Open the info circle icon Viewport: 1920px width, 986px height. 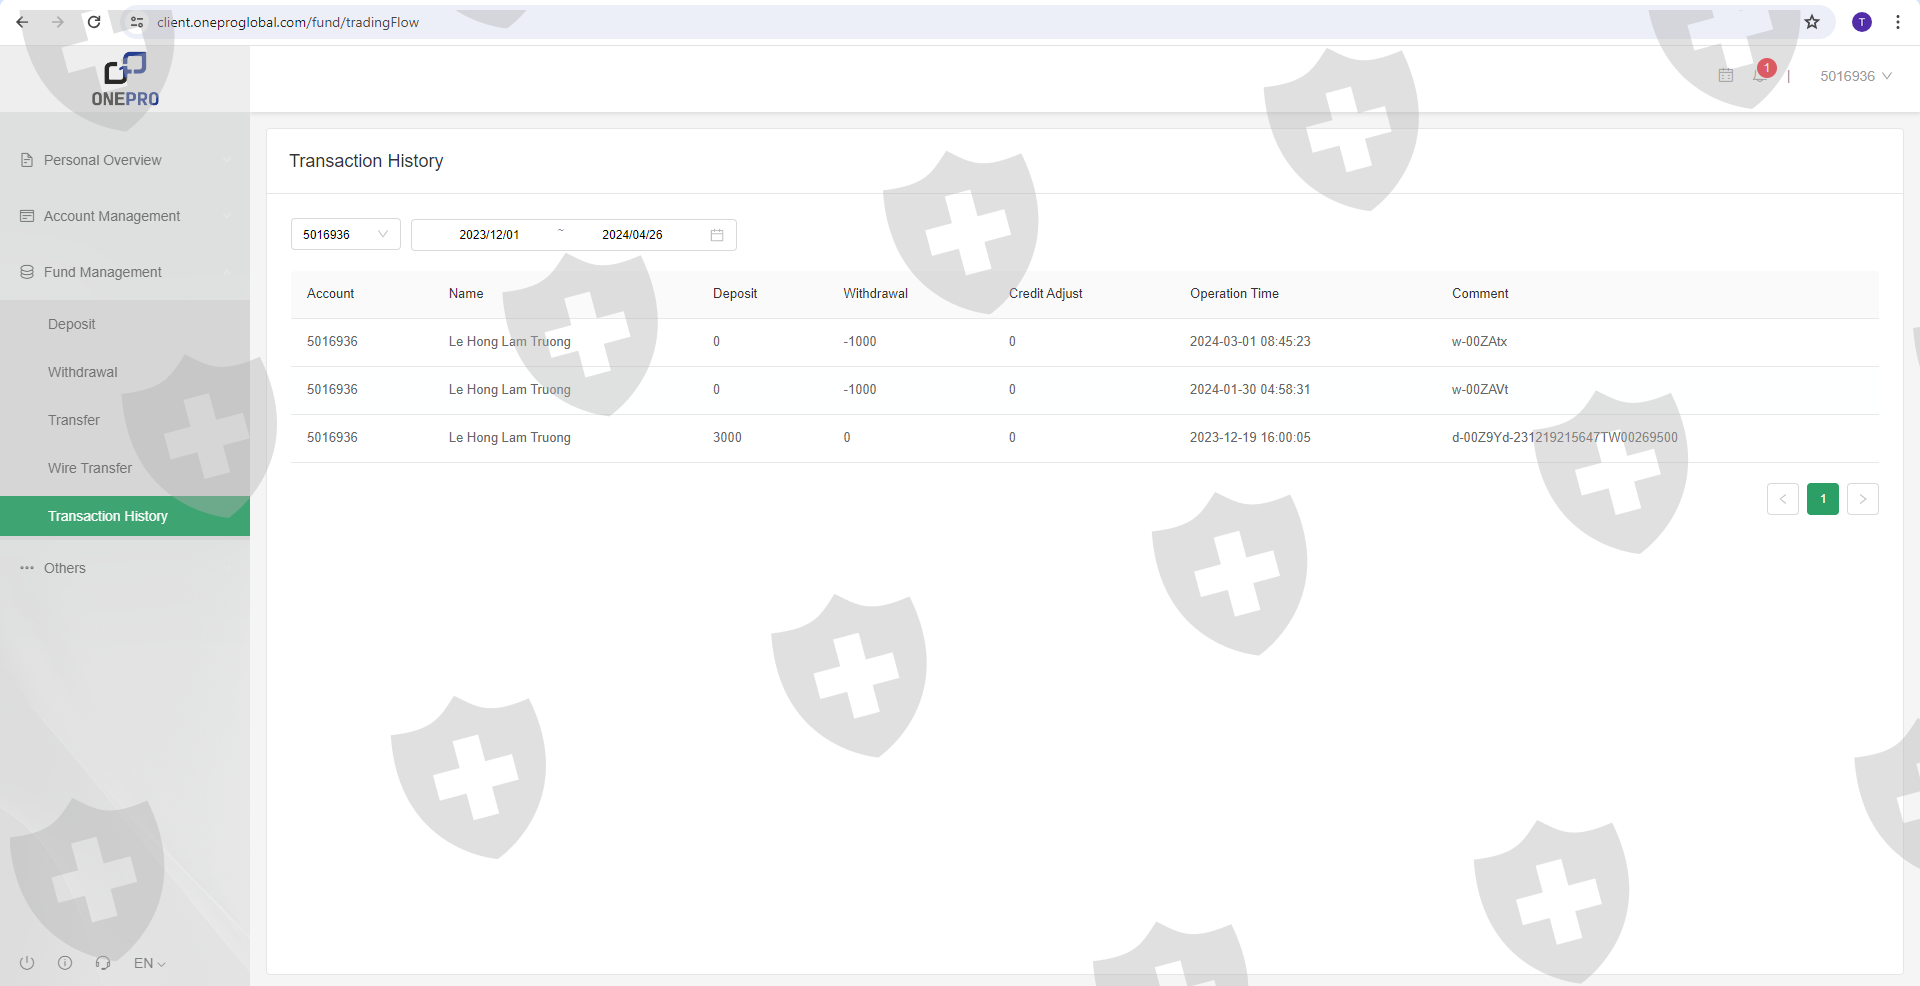[x=65, y=963]
